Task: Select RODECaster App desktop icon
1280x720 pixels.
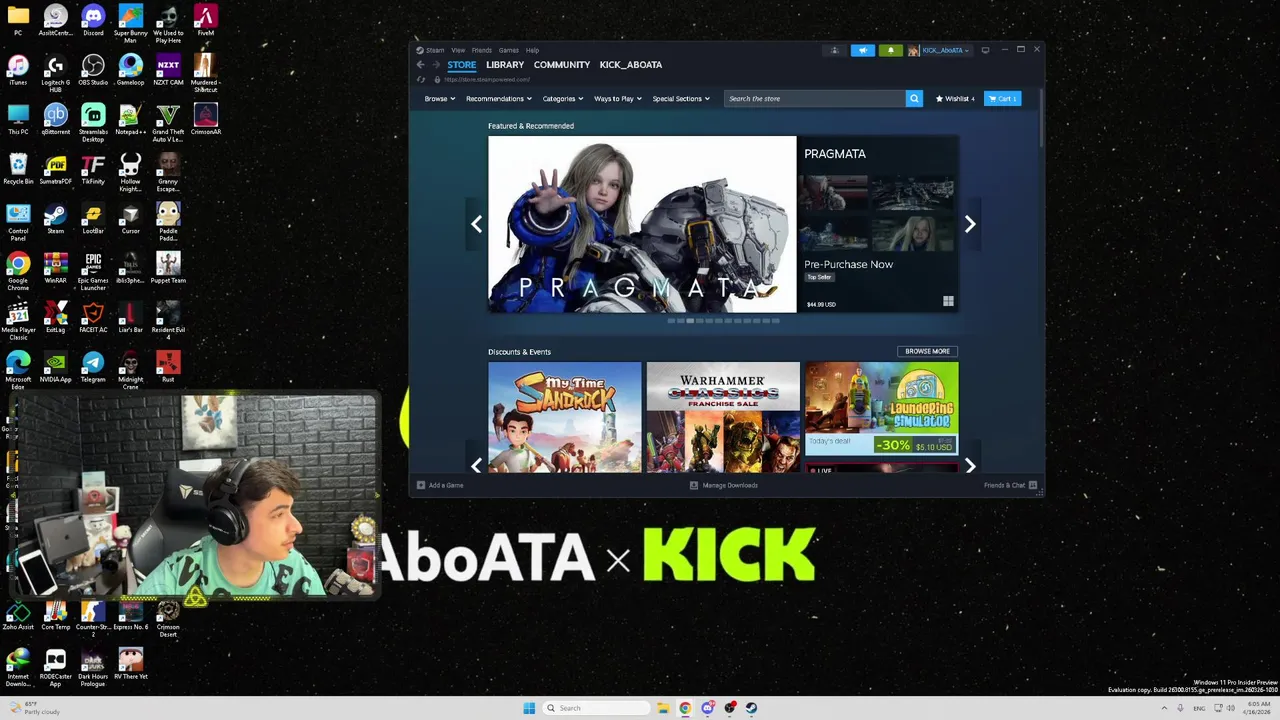Action: 55,667
